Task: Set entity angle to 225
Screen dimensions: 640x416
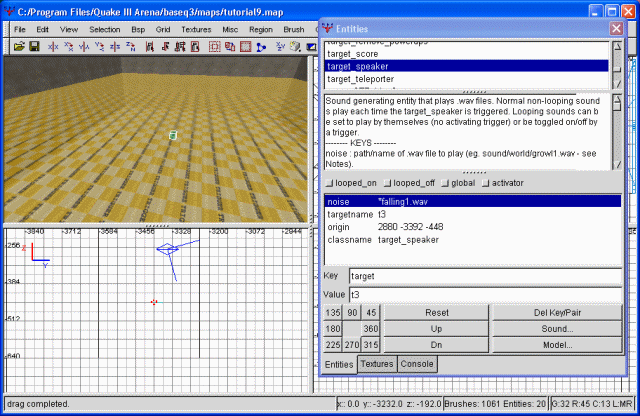Action: (x=333, y=345)
